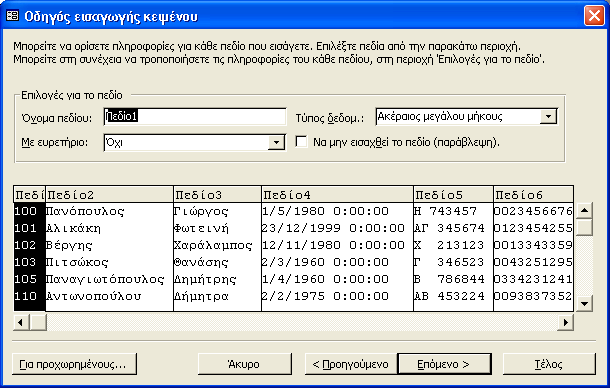Image resolution: width=610 pixels, height=388 pixels.
Task: Click the horizontal scrollbar right arrow
Action: tap(565, 322)
